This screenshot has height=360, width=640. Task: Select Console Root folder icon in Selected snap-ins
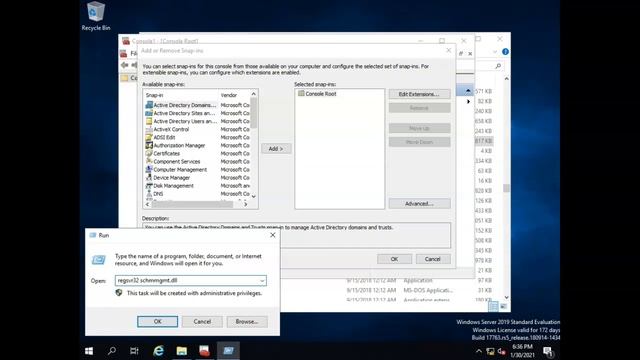click(301, 93)
